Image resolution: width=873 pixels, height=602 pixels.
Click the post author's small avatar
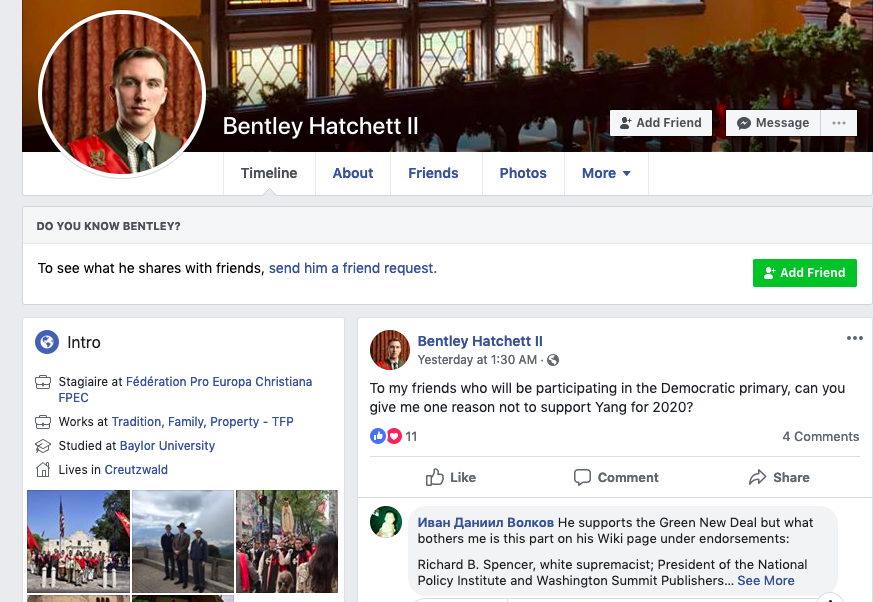(390, 350)
